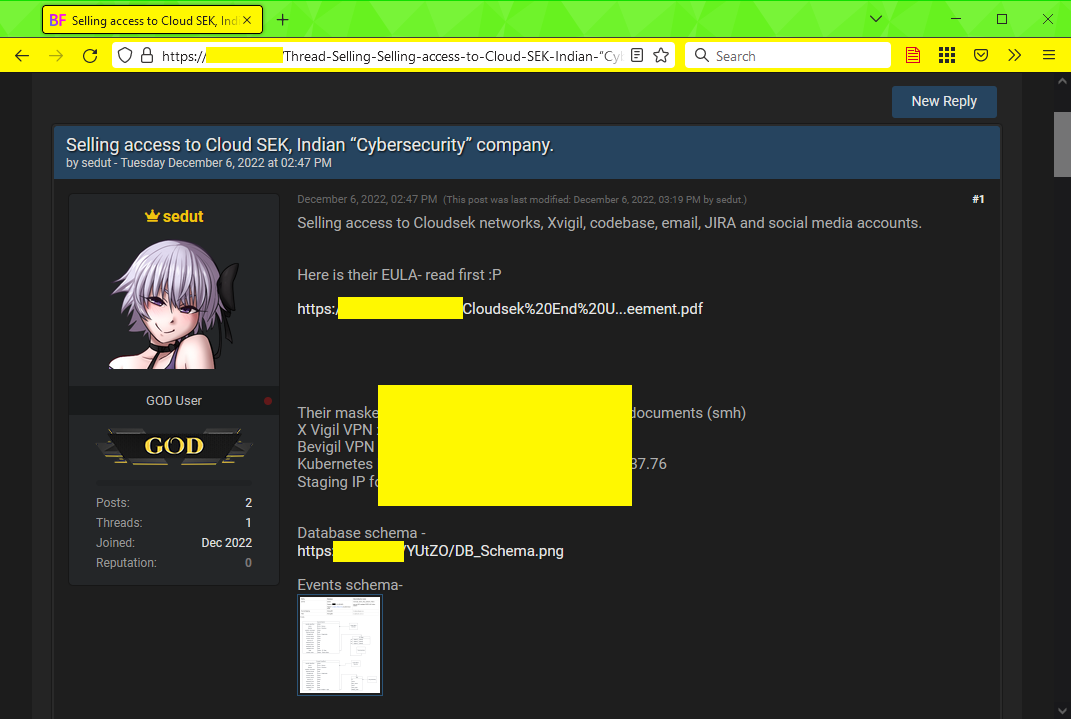Click the crown icon beside sedut
Image resolution: width=1071 pixels, height=719 pixels.
pyautogui.click(x=152, y=216)
